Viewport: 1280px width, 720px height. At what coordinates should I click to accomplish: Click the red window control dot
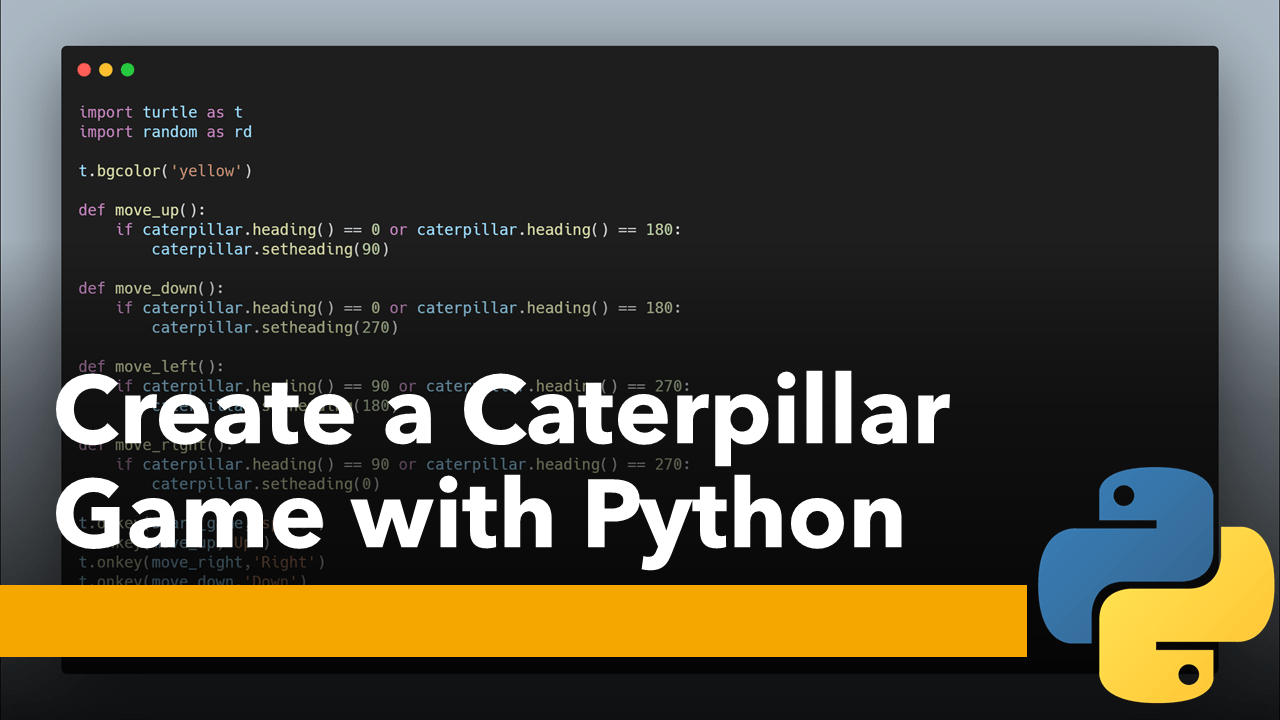[84, 70]
